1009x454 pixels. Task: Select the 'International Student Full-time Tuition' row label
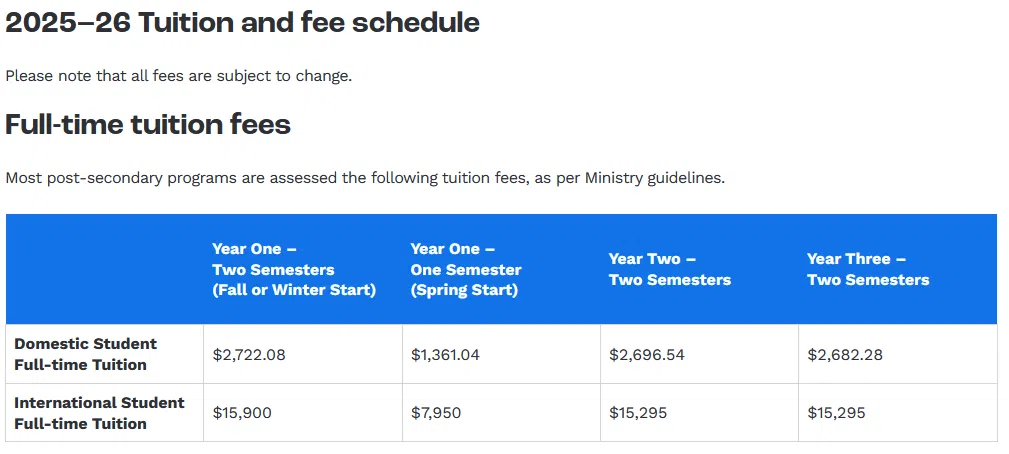point(99,413)
